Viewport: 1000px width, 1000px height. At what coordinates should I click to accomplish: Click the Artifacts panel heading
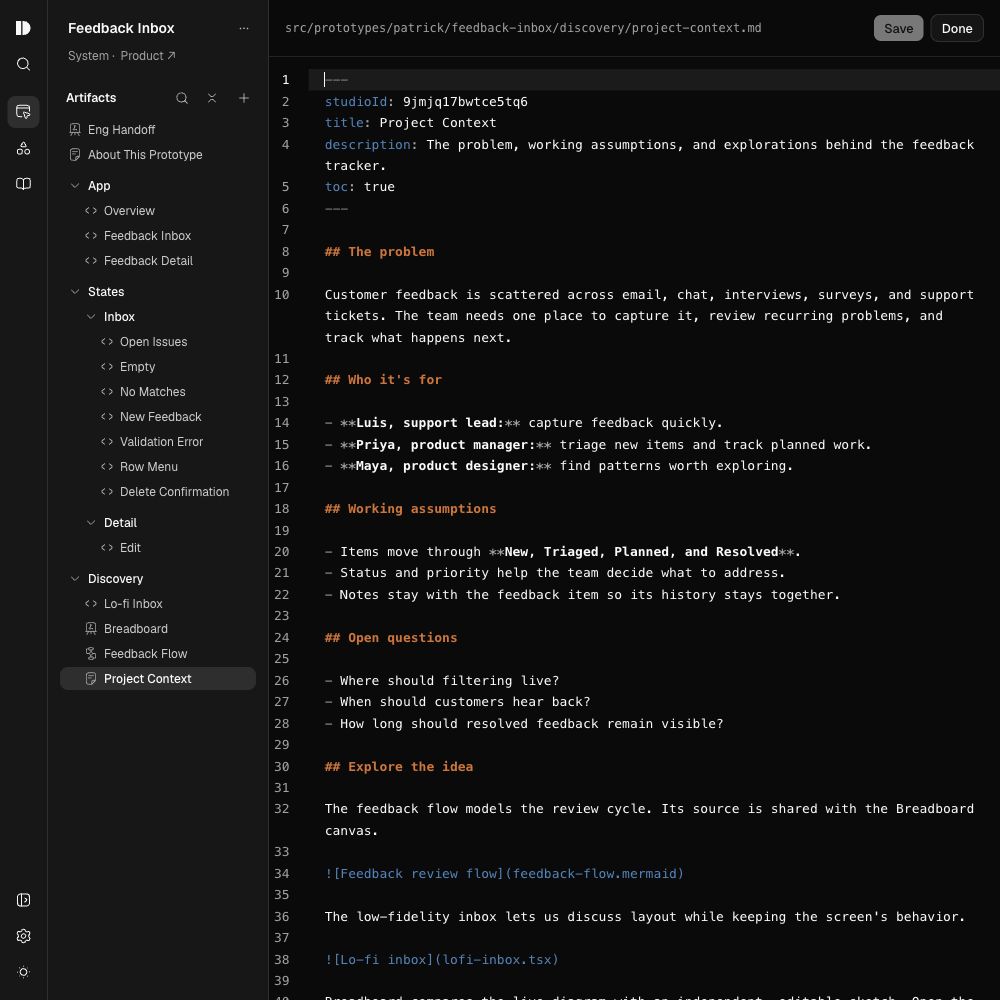(91, 98)
